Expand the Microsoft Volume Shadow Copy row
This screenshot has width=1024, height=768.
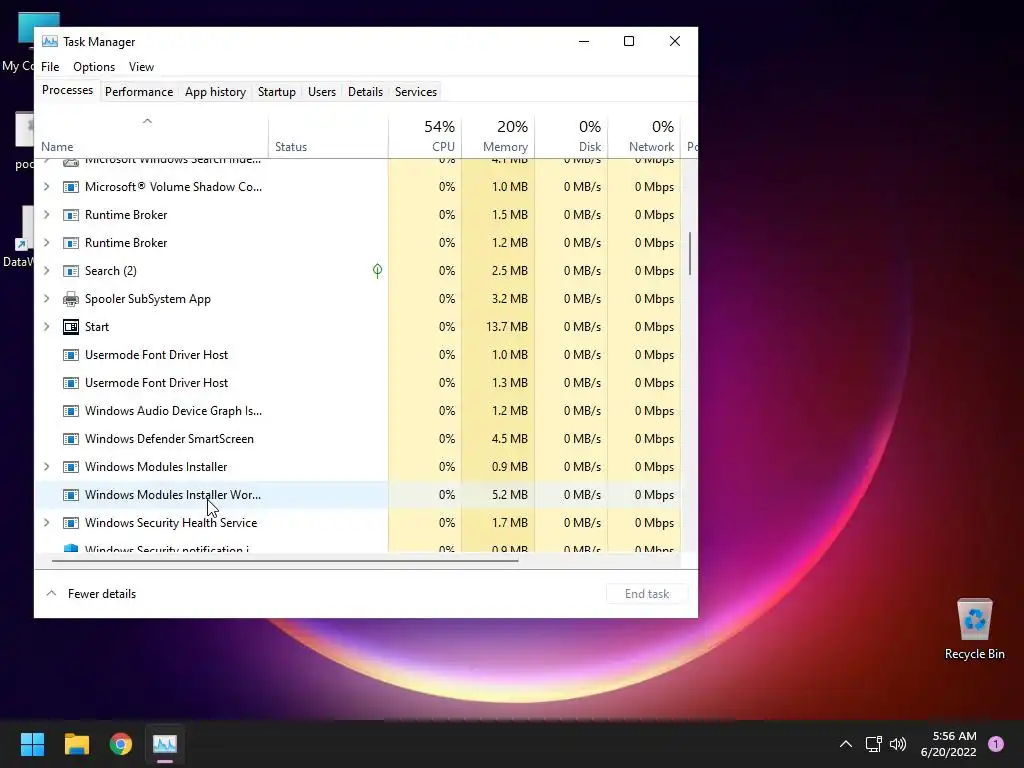click(46, 187)
